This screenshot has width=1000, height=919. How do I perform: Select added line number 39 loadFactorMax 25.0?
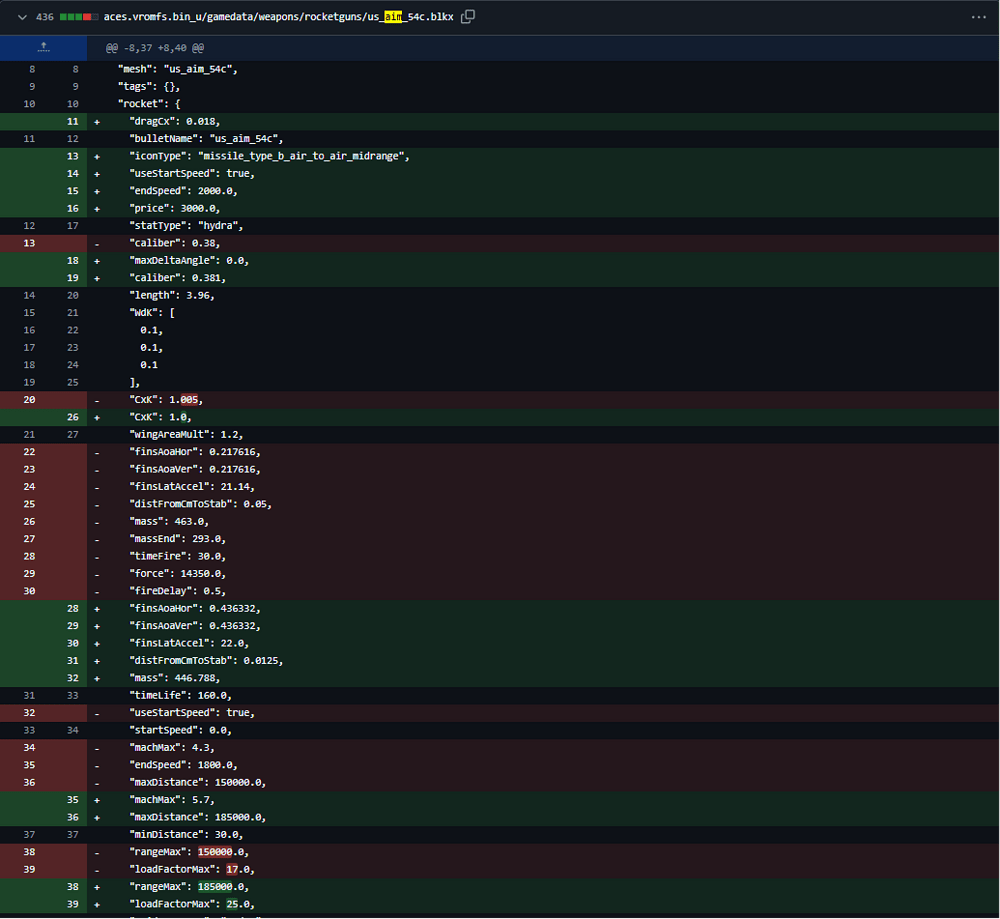coord(73,904)
